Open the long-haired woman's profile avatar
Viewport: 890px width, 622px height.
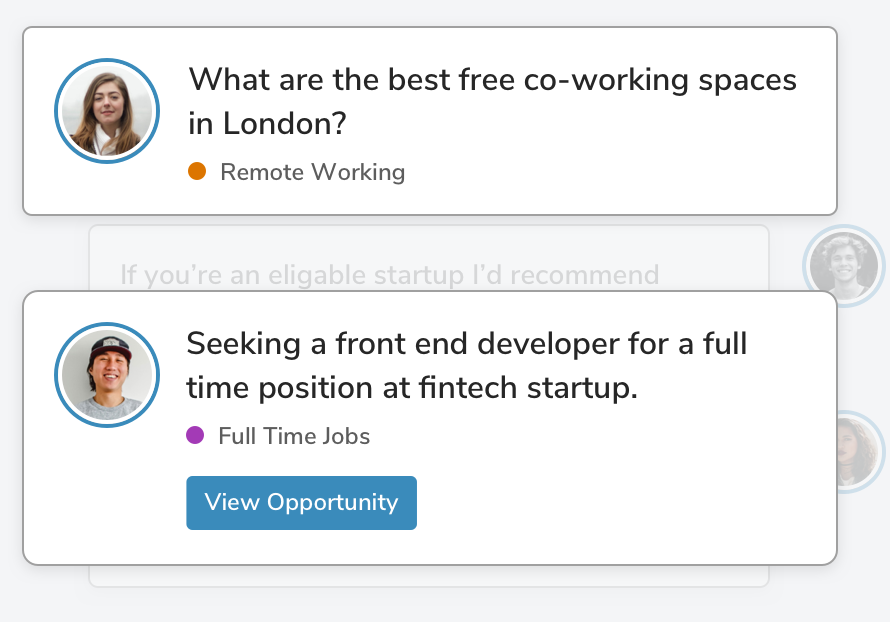tap(107, 111)
